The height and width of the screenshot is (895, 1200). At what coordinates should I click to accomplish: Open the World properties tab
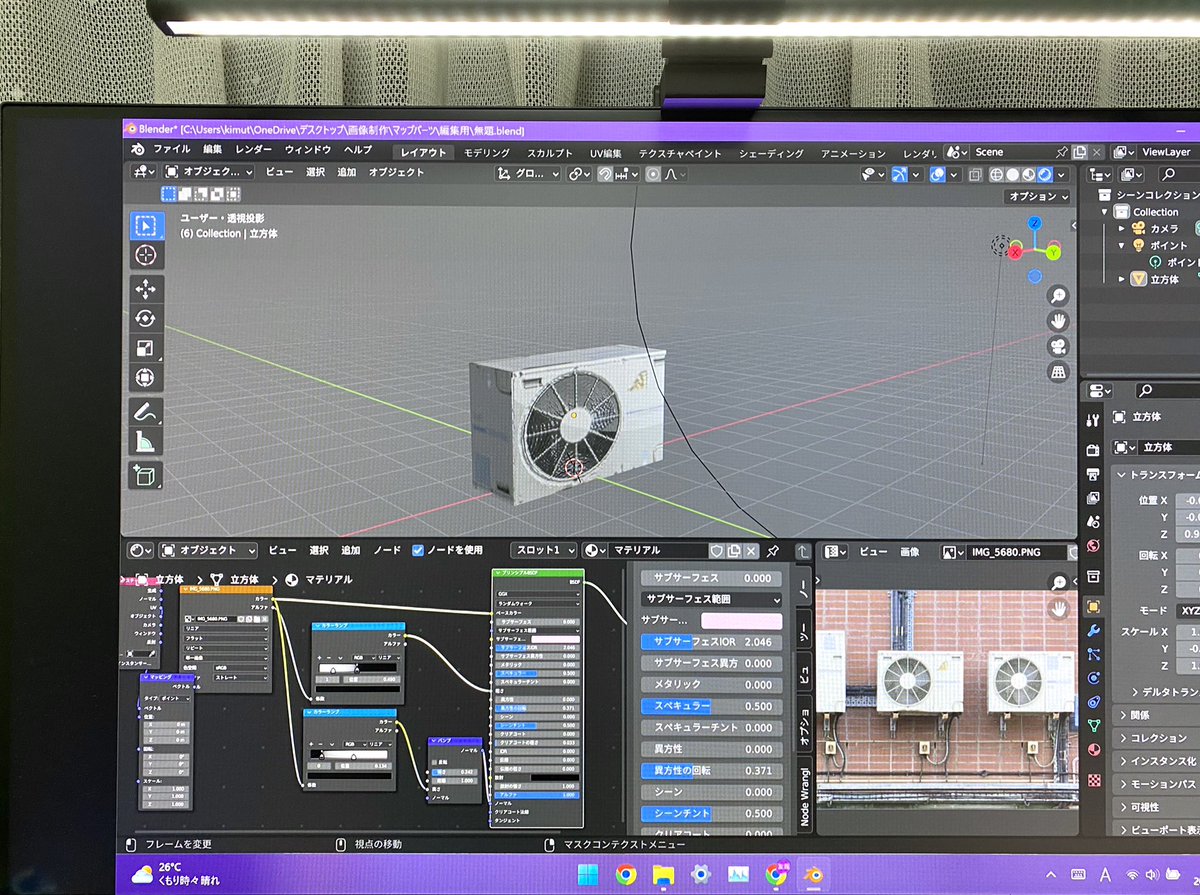coord(1093,545)
